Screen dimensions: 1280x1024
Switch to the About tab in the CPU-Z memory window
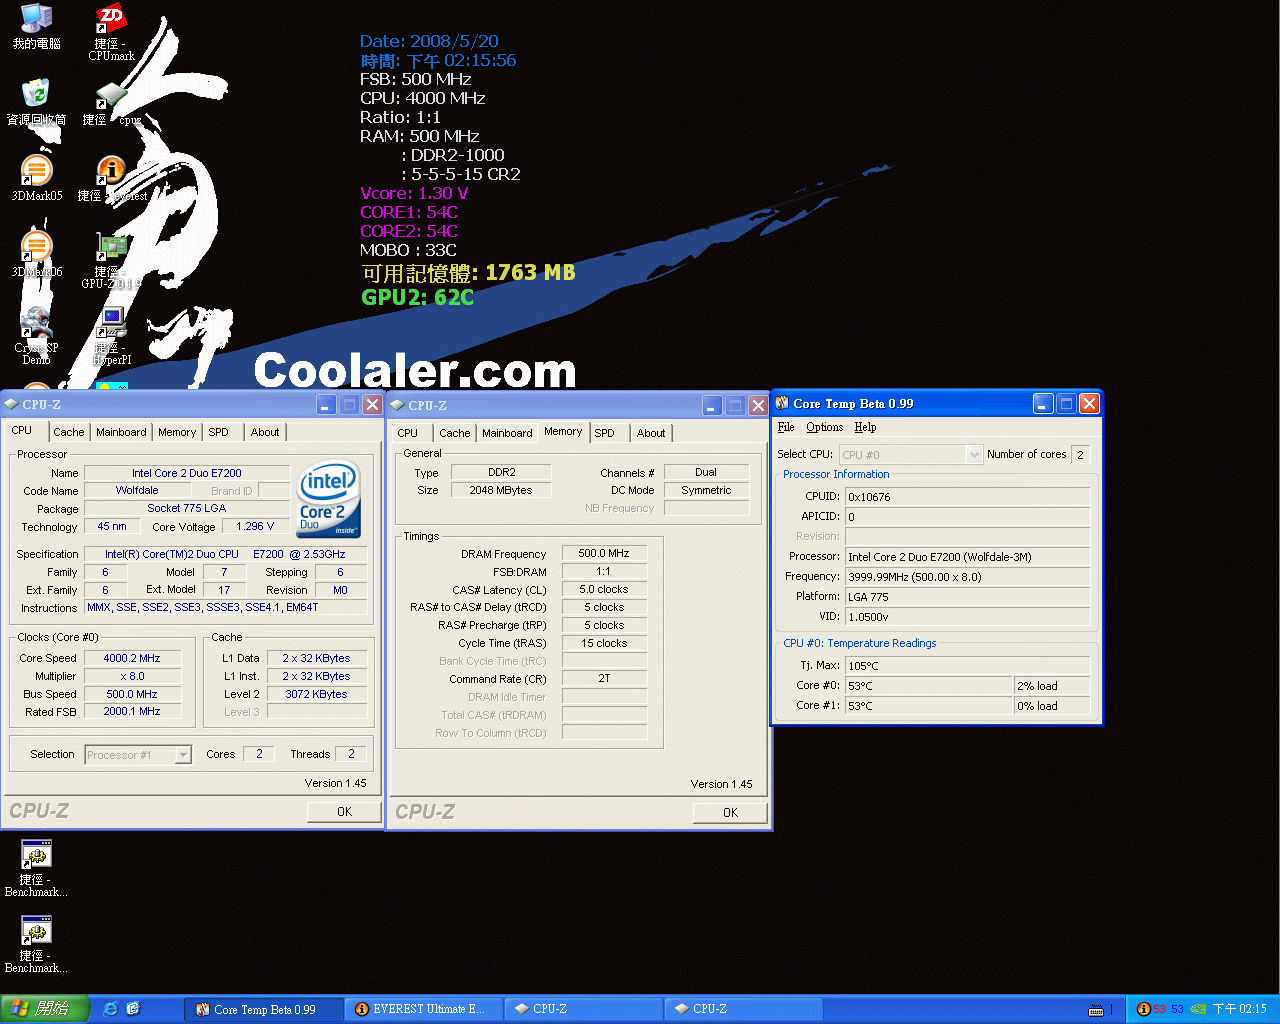pos(651,433)
